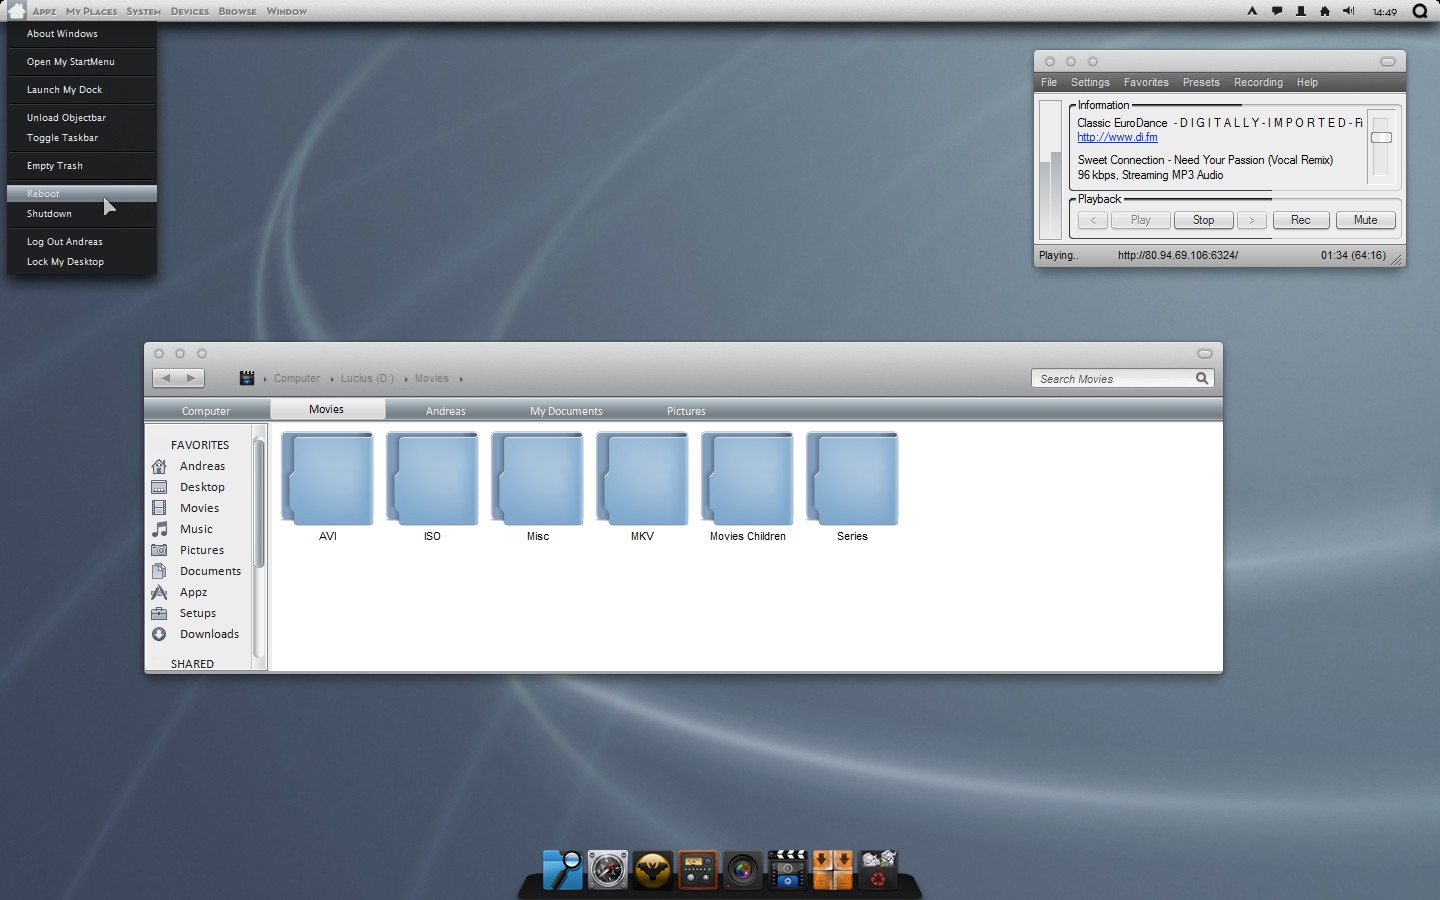Click the speaker volume tray icon
1440x900 pixels.
pyautogui.click(x=1349, y=11)
